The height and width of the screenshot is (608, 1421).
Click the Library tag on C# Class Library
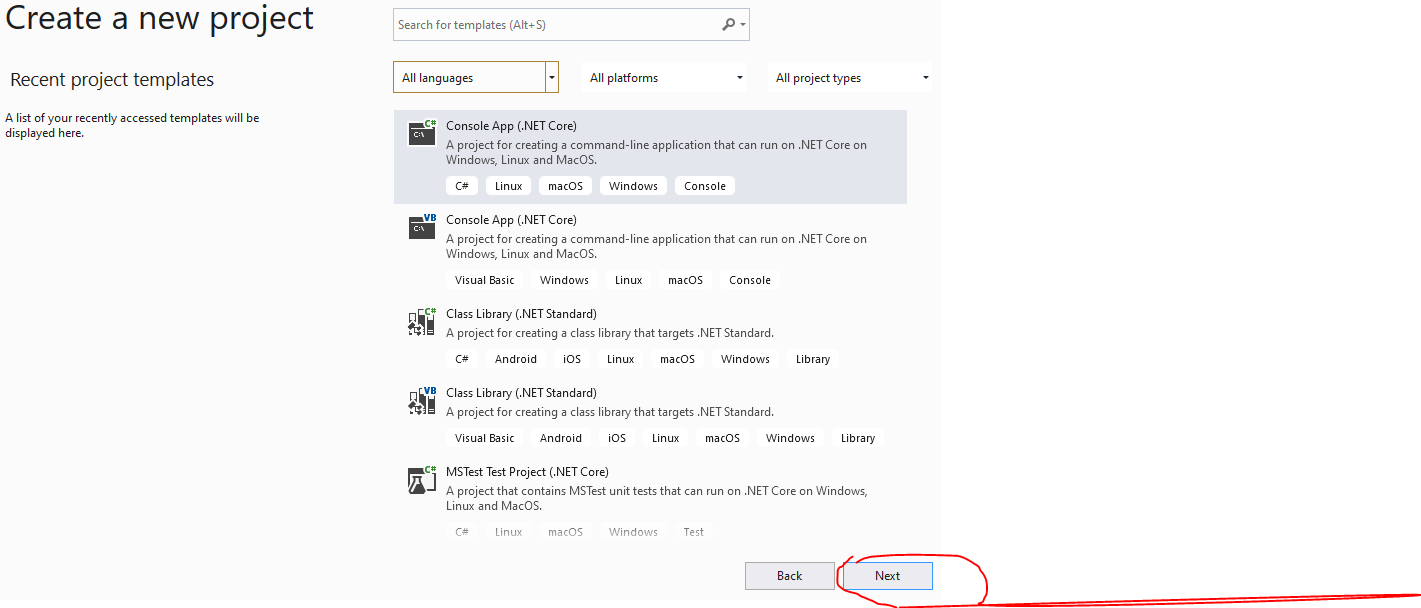point(813,359)
